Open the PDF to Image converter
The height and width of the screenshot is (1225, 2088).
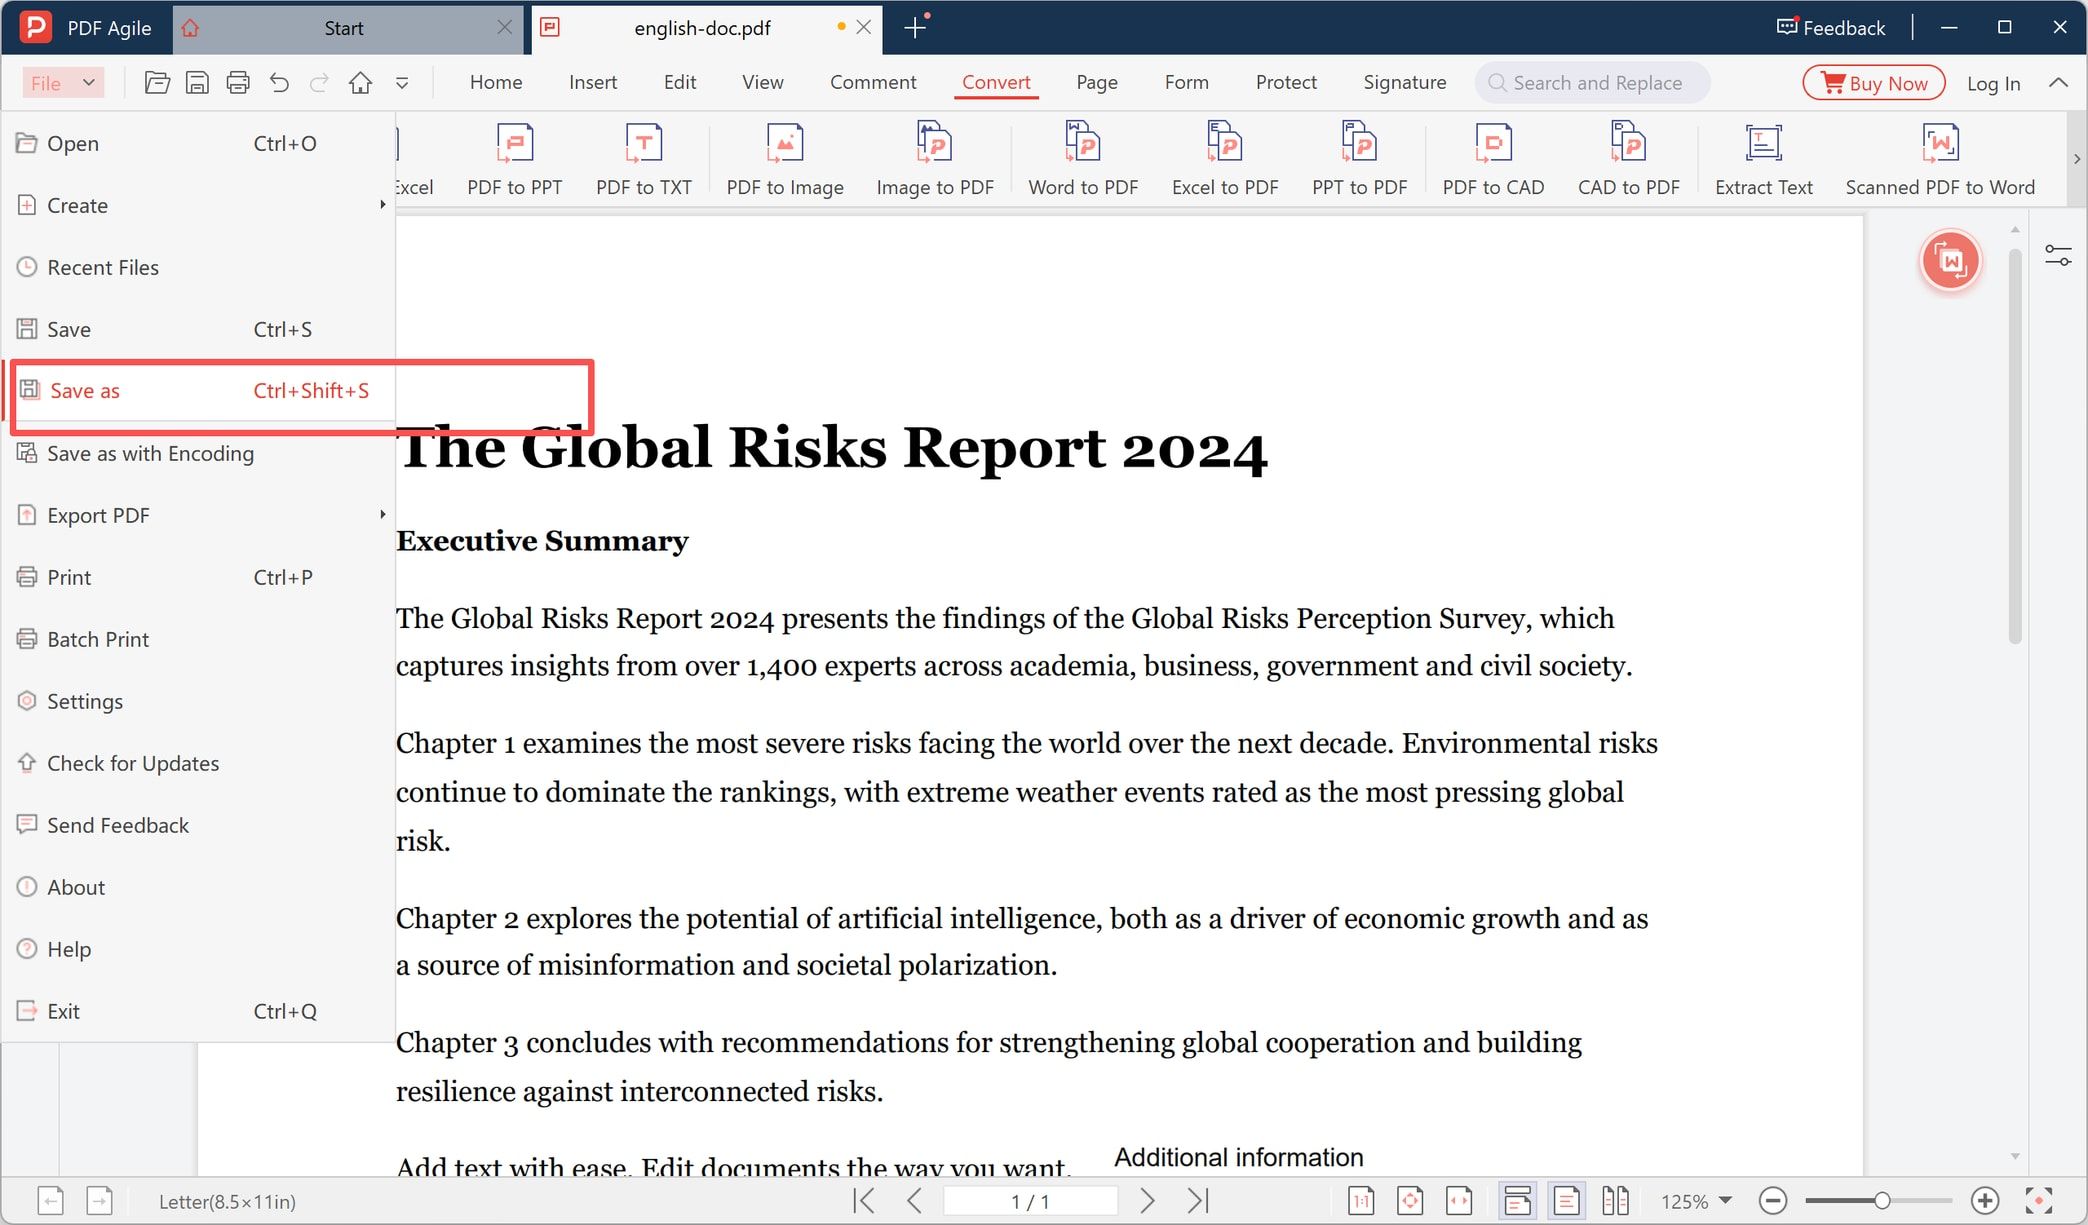click(x=785, y=159)
